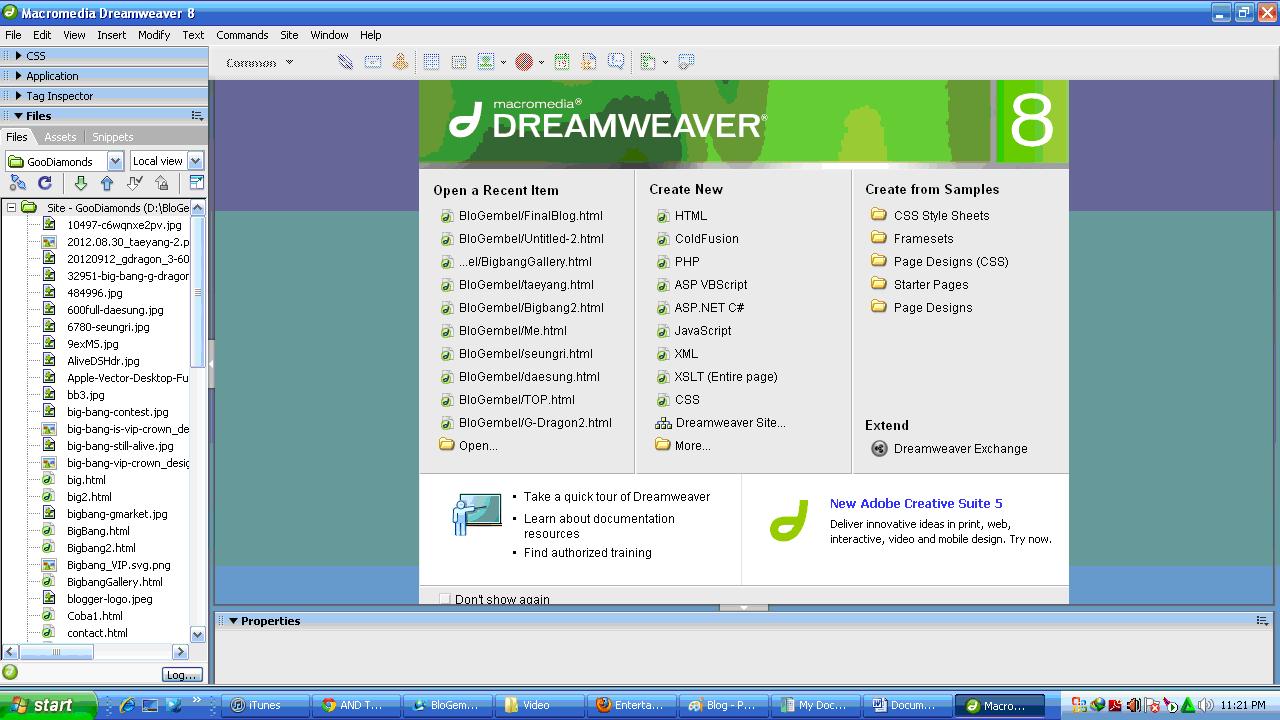Click Take a quick tour of Dreamweaver
This screenshot has height=720, width=1280.
[617, 497]
